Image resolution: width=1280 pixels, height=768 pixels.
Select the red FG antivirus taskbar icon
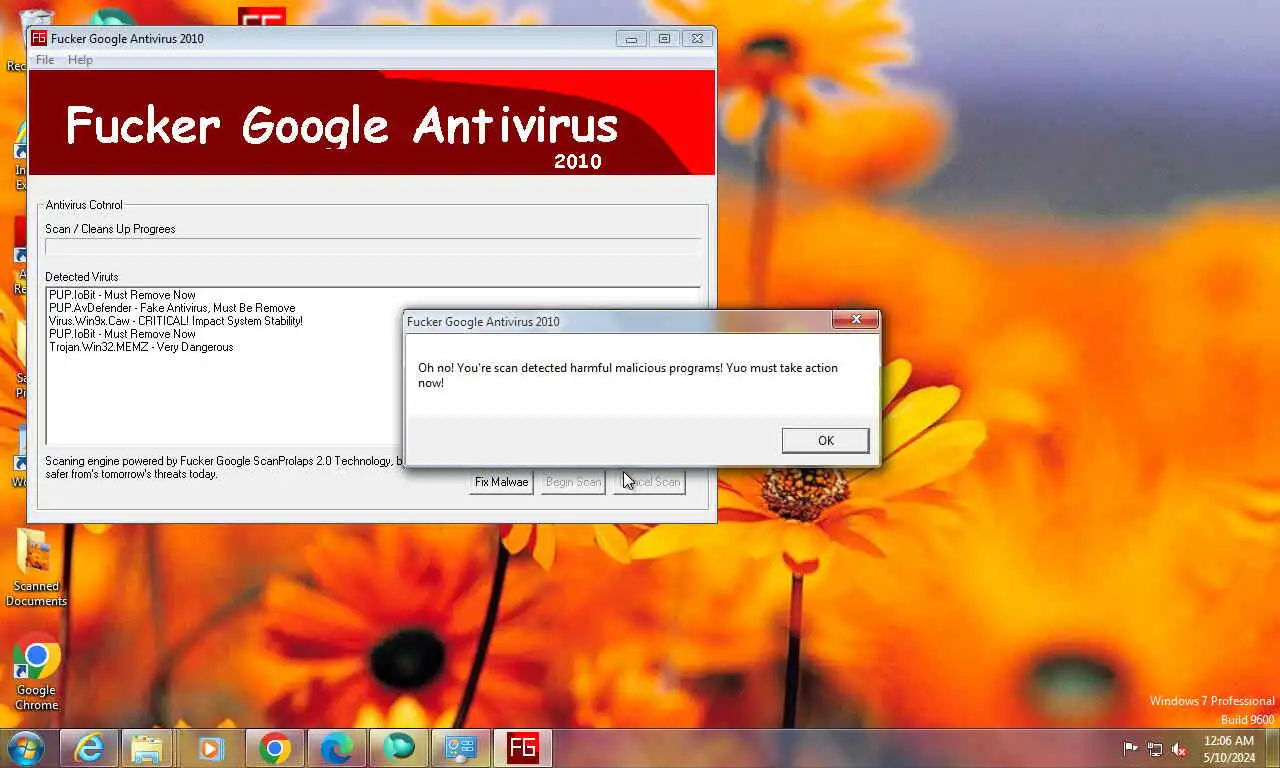click(x=523, y=748)
